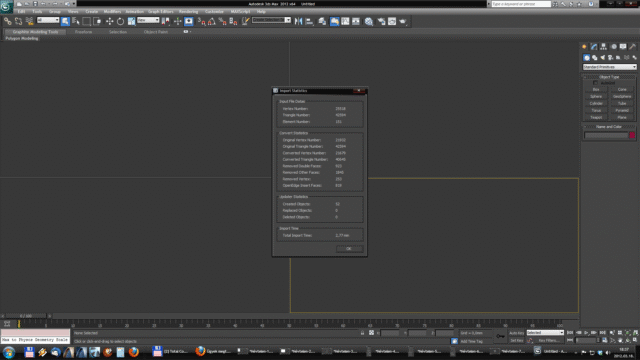
Task: Open the Utilities command panel tab
Action: [633, 47]
